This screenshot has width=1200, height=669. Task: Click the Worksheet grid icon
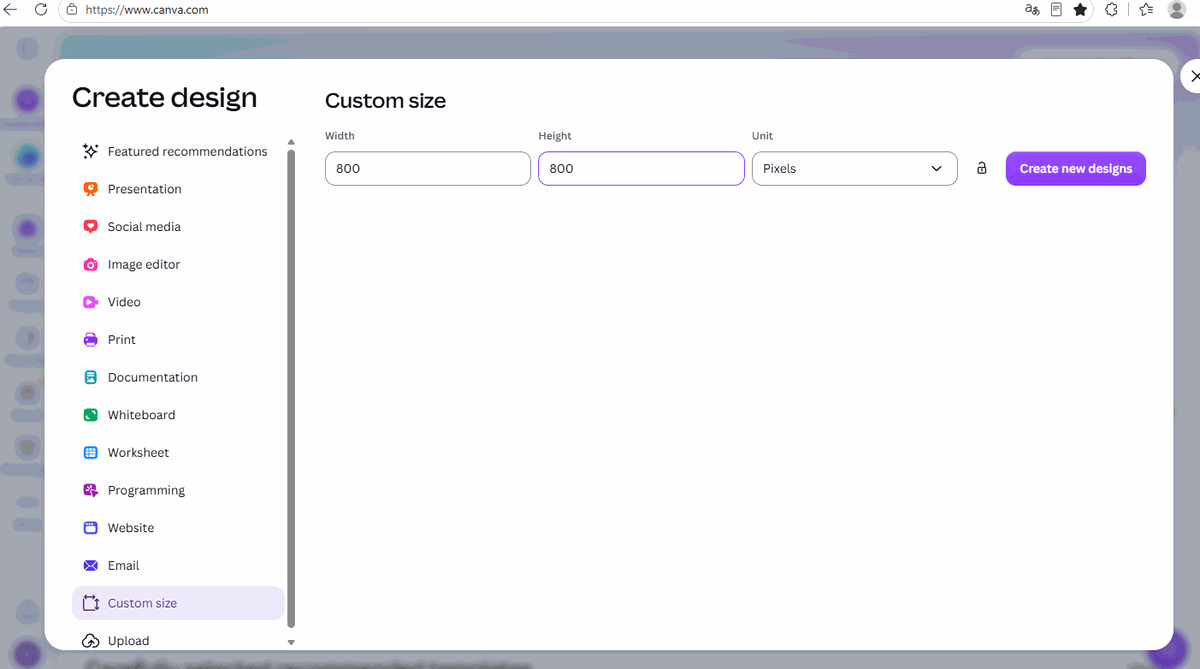[91, 453]
